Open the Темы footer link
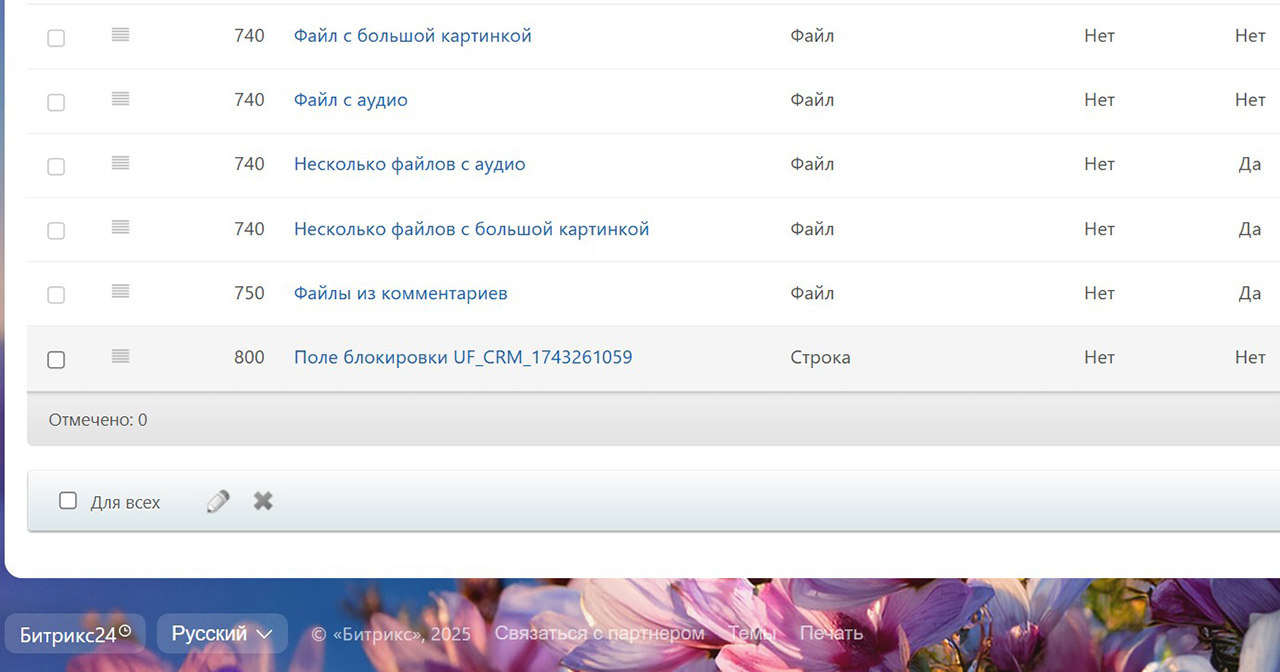Image resolution: width=1280 pixels, height=672 pixels. (x=752, y=633)
